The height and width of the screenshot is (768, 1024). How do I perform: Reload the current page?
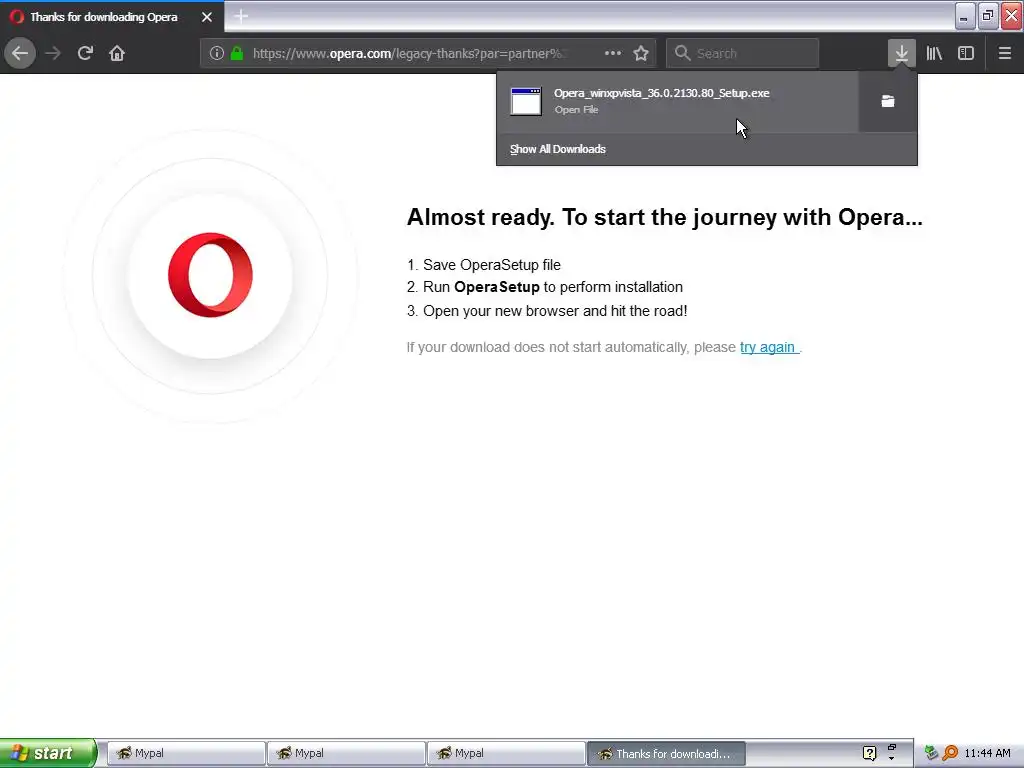tap(85, 53)
